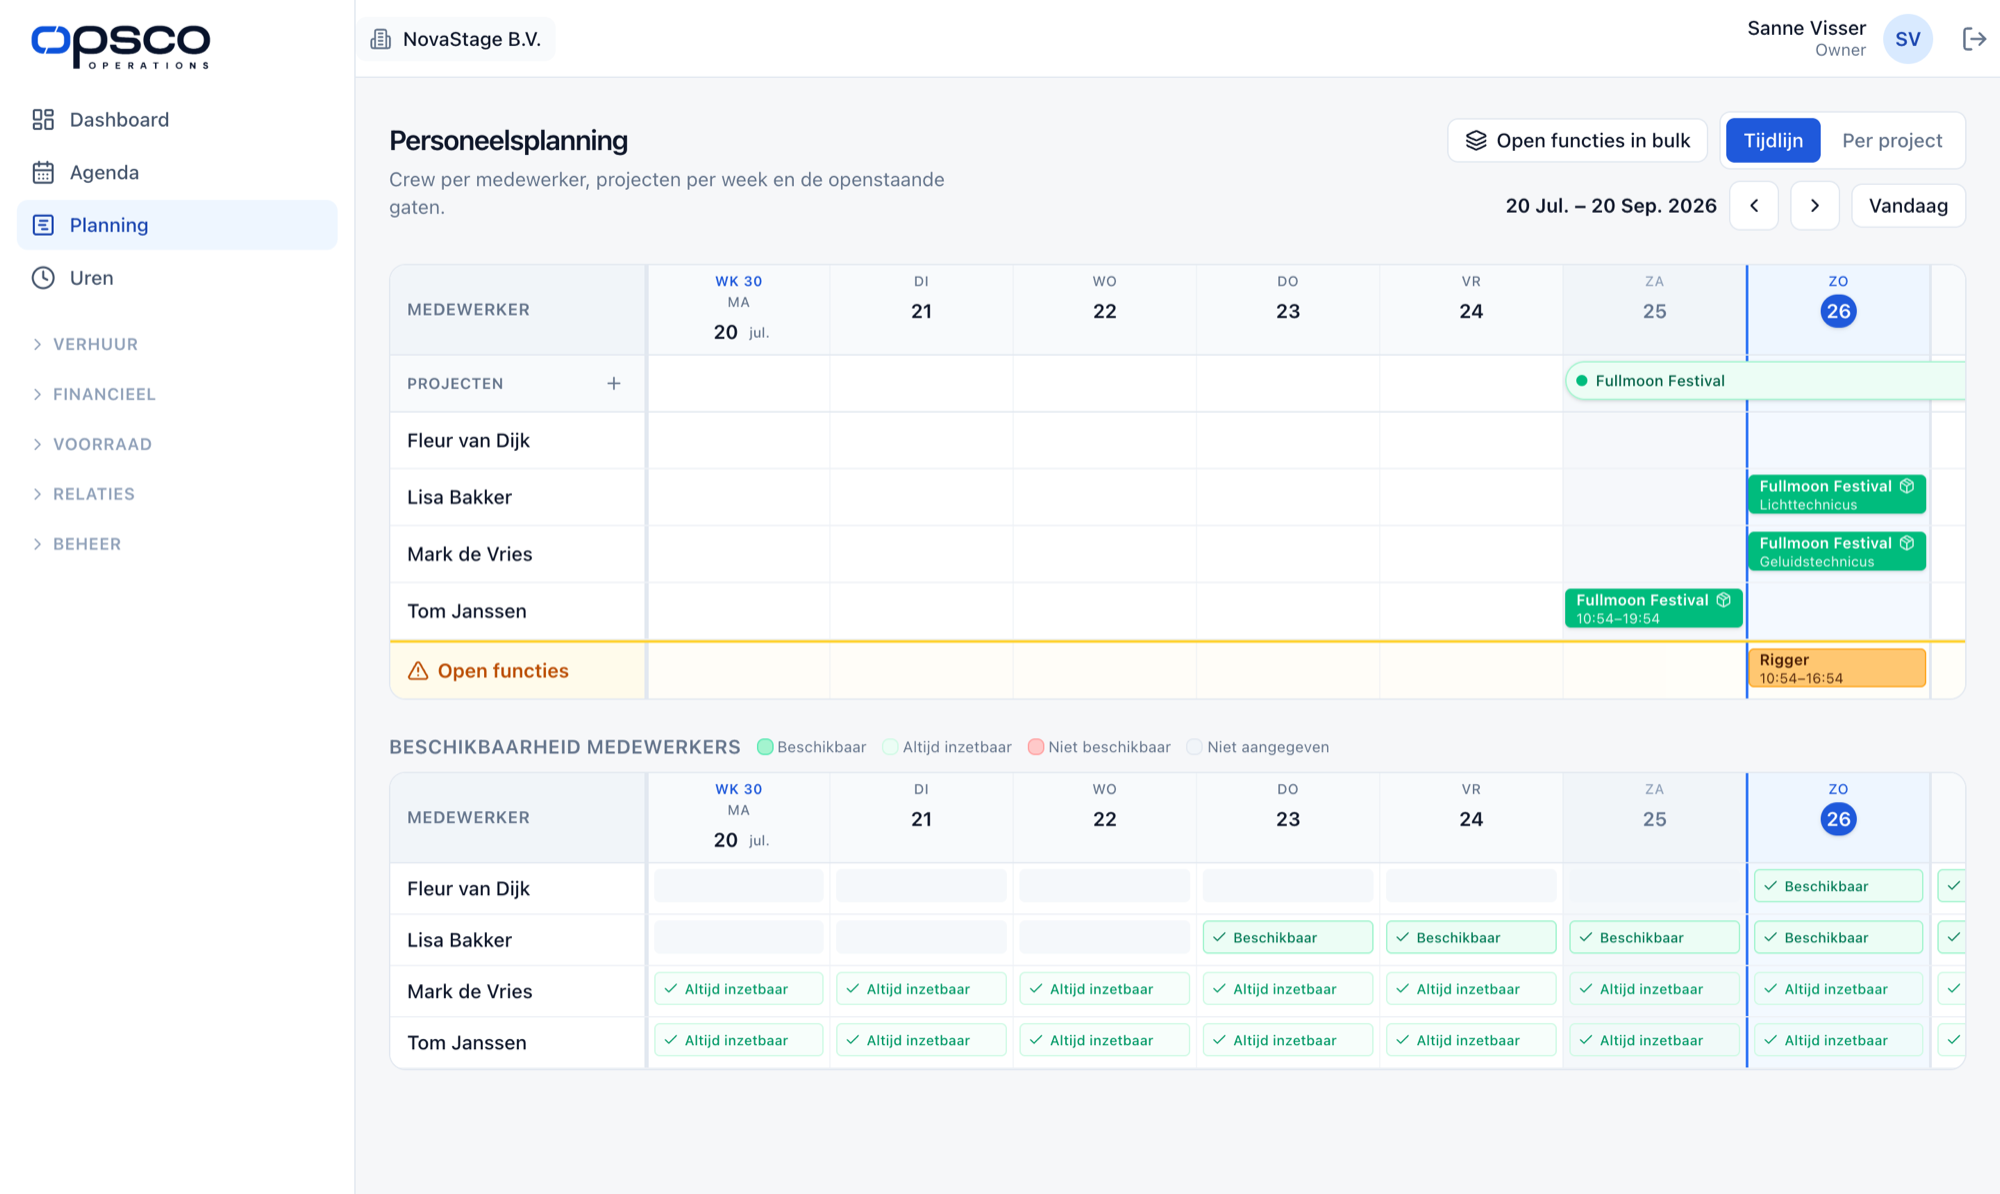Click the day 21 header in planning

pyautogui.click(x=921, y=311)
